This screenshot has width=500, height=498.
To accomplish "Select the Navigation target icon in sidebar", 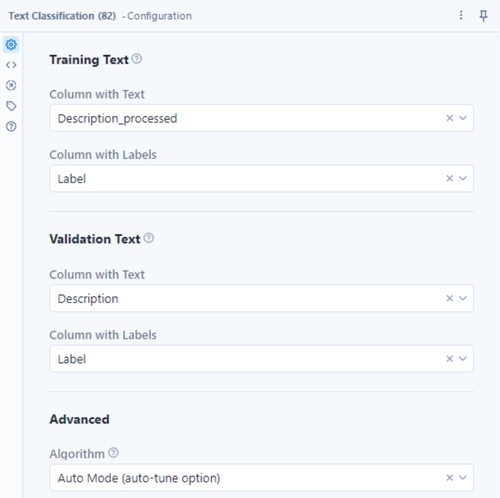I will (x=11, y=86).
